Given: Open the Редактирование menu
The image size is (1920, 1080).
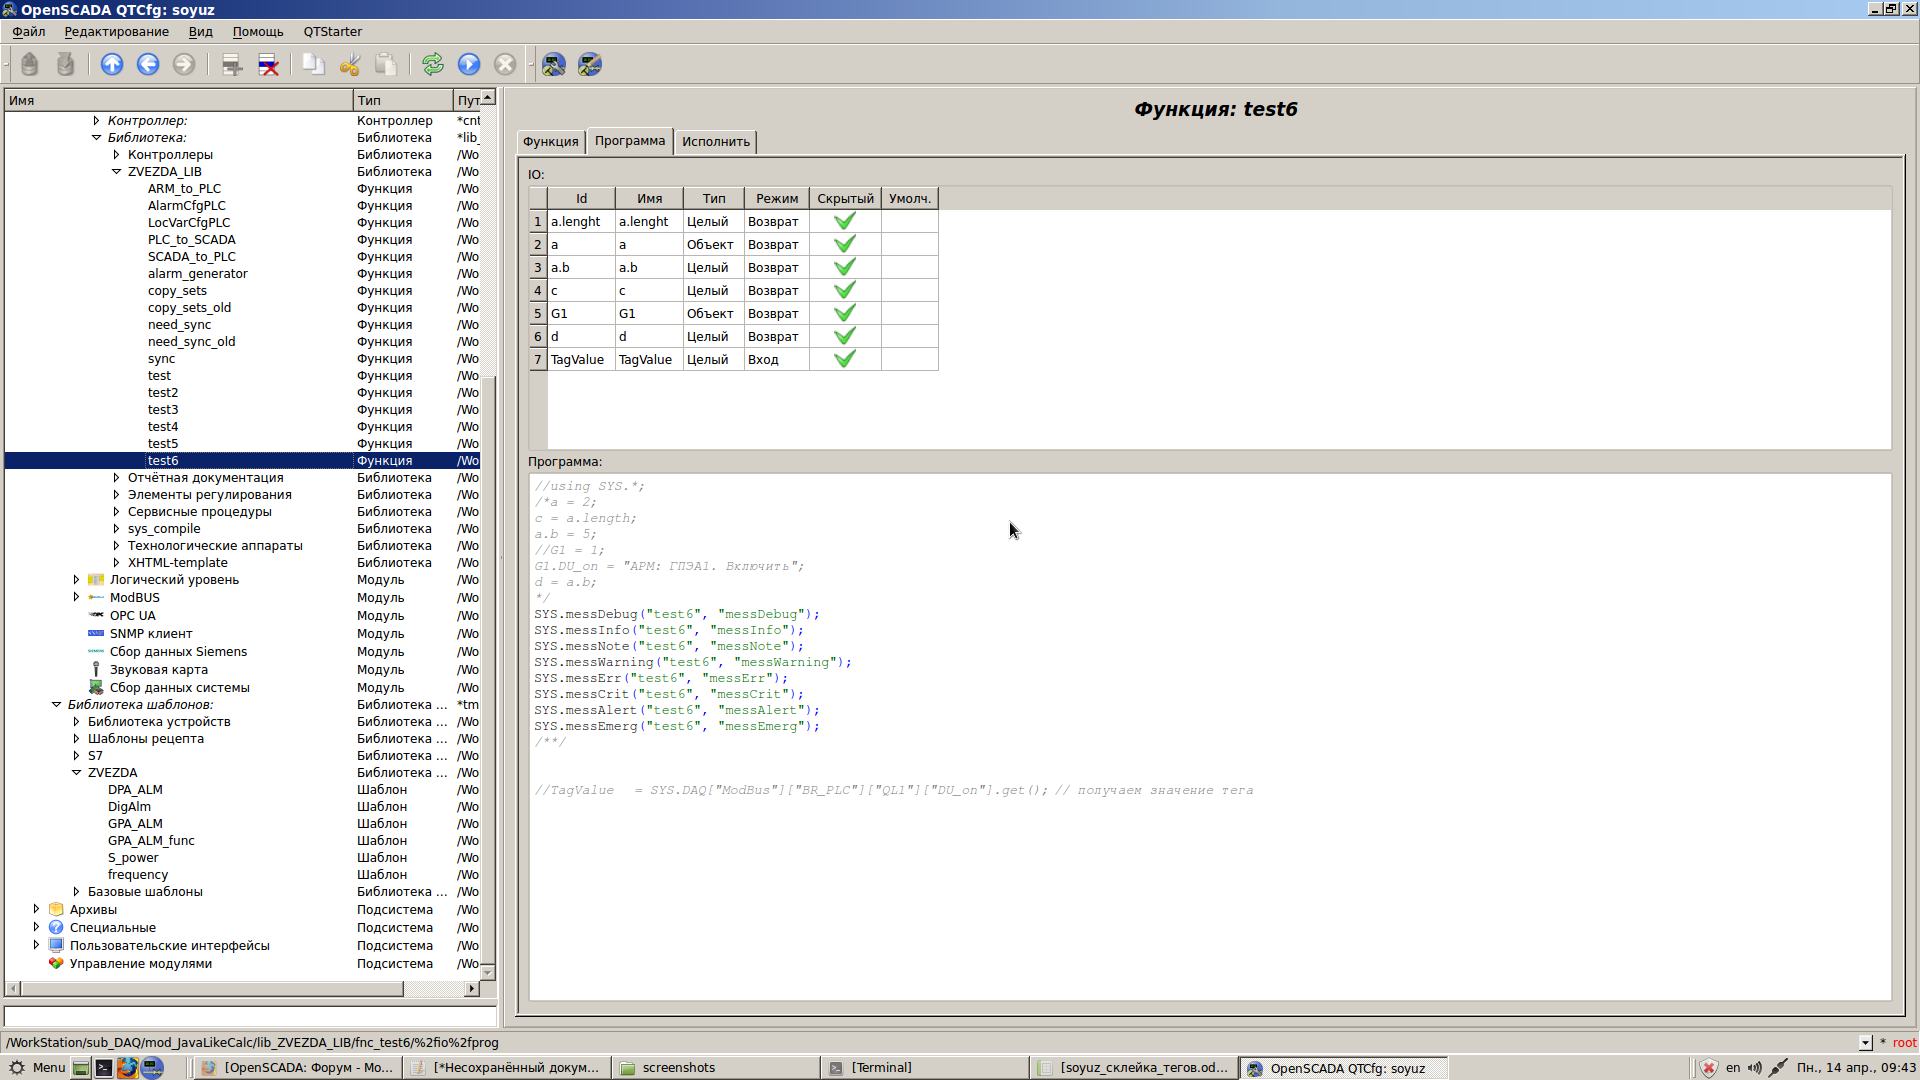Looking at the screenshot, I should 116,32.
